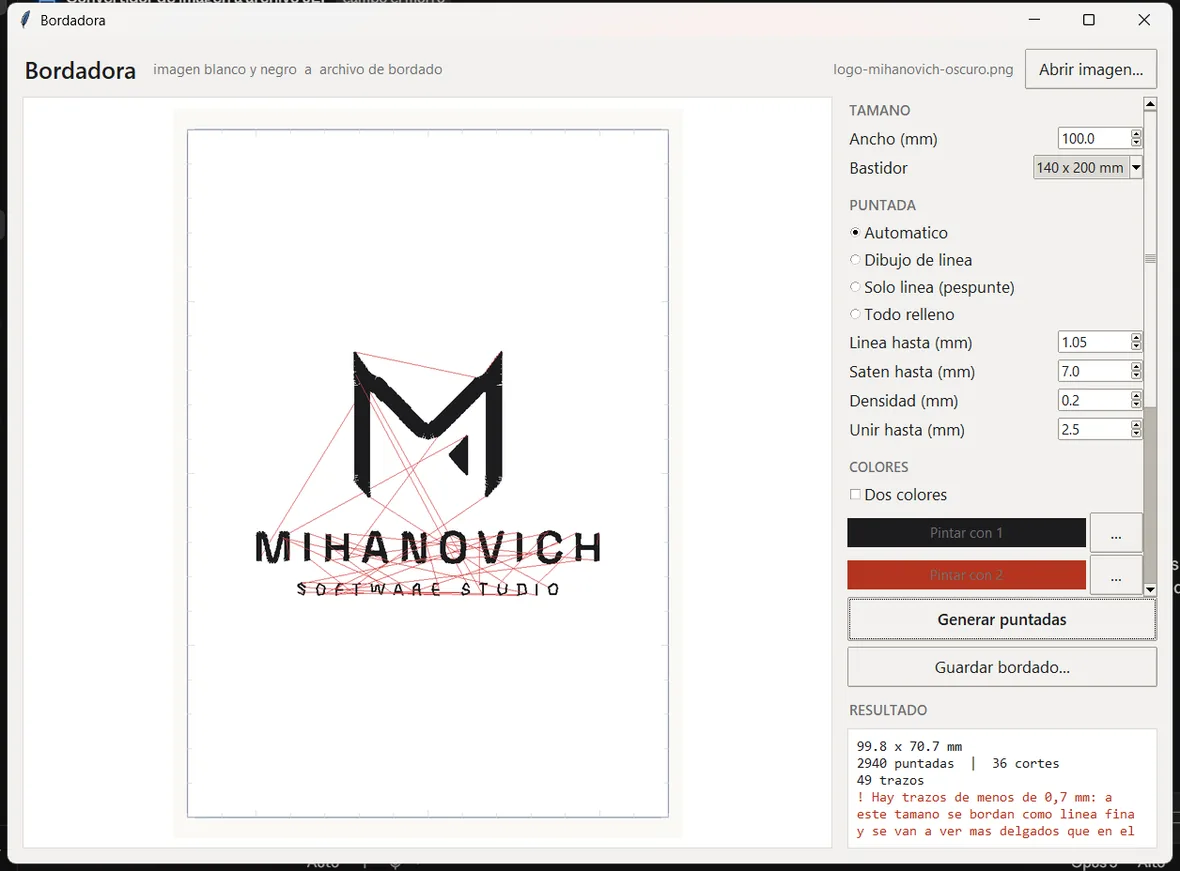Click the RESULTADO section heading
This screenshot has width=1180, height=871.
tap(888, 711)
